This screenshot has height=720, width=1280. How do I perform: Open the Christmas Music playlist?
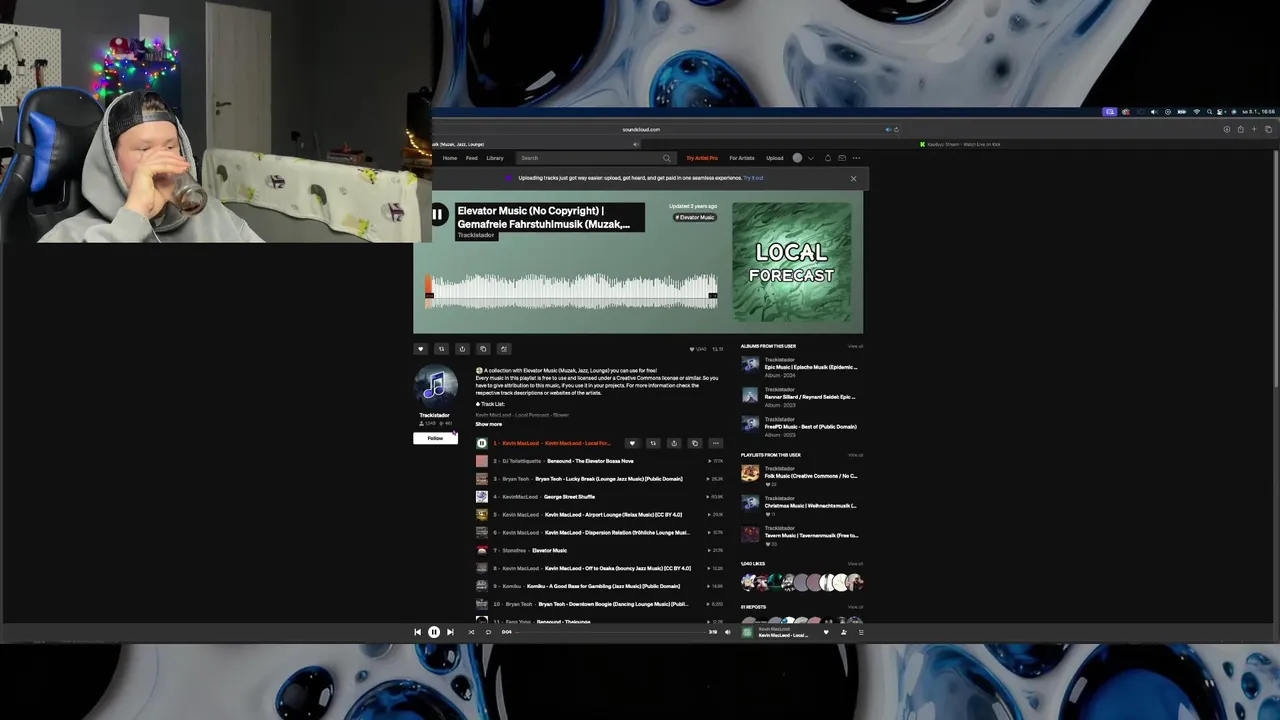810,506
